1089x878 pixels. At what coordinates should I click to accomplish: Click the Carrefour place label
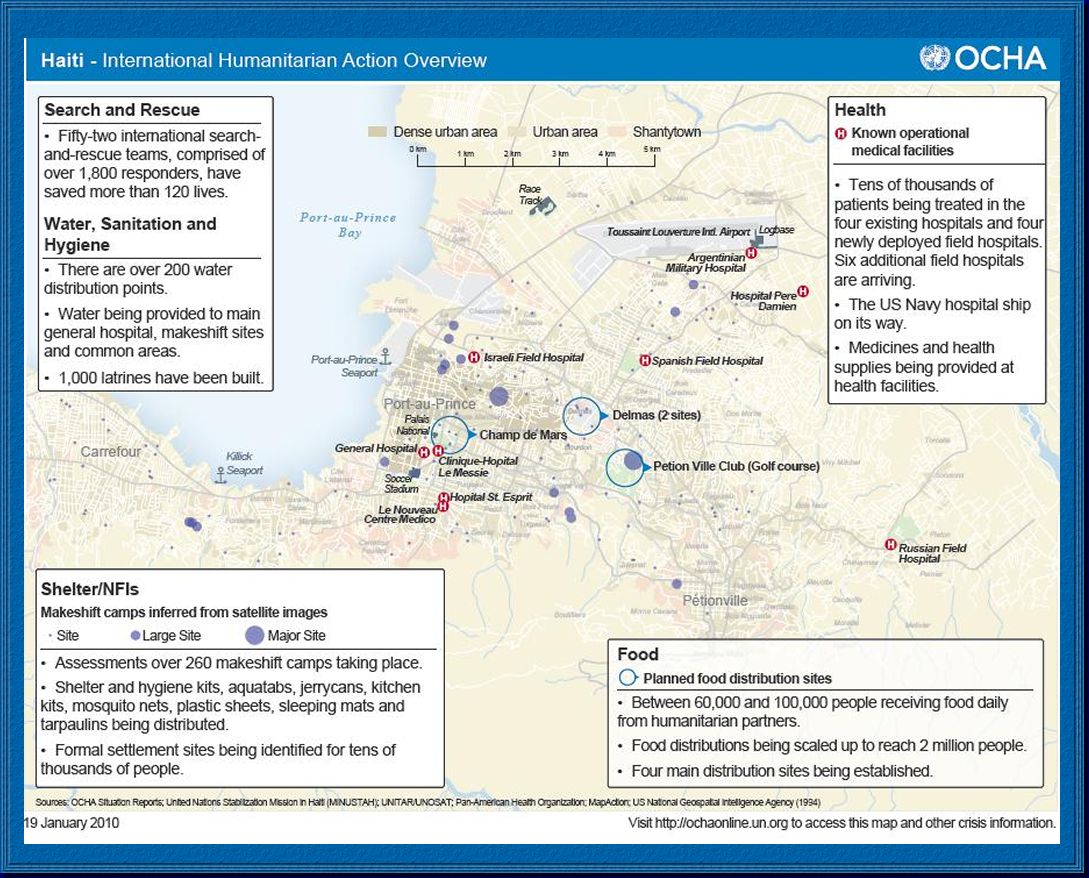pyautogui.click(x=110, y=452)
